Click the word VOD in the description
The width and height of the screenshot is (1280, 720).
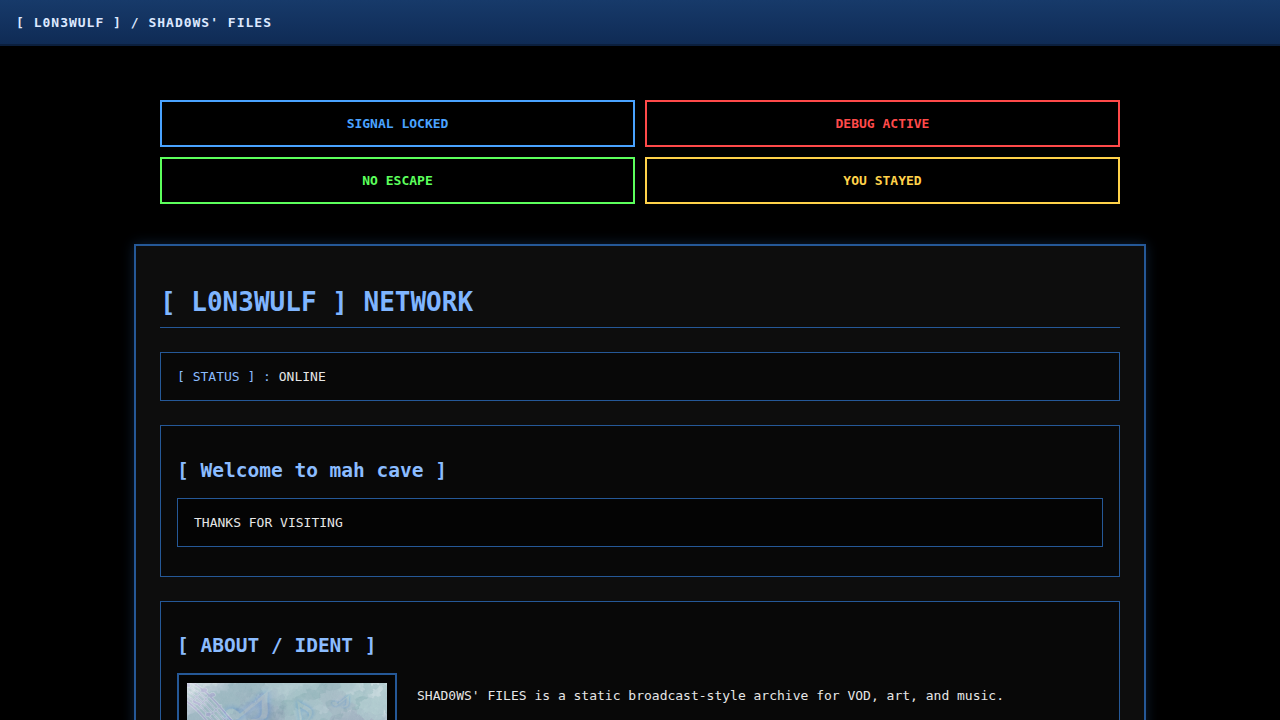point(859,696)
